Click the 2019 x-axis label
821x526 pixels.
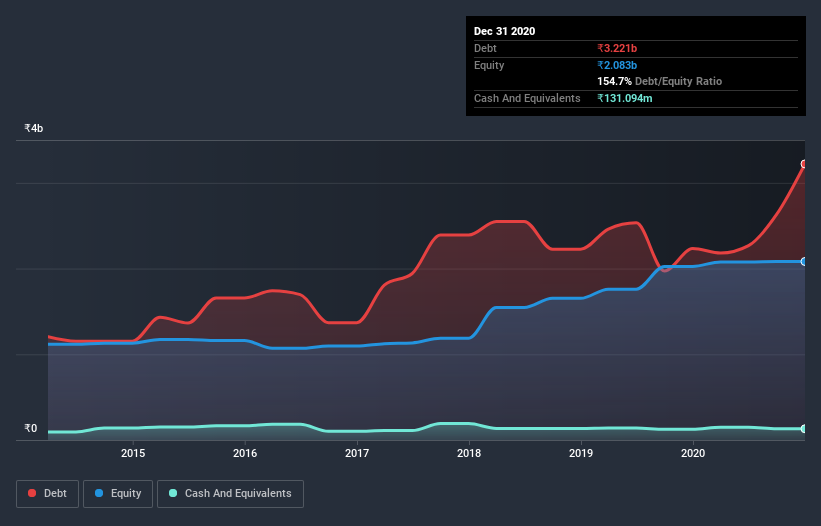pyautogui.click(x=581, y=453)
